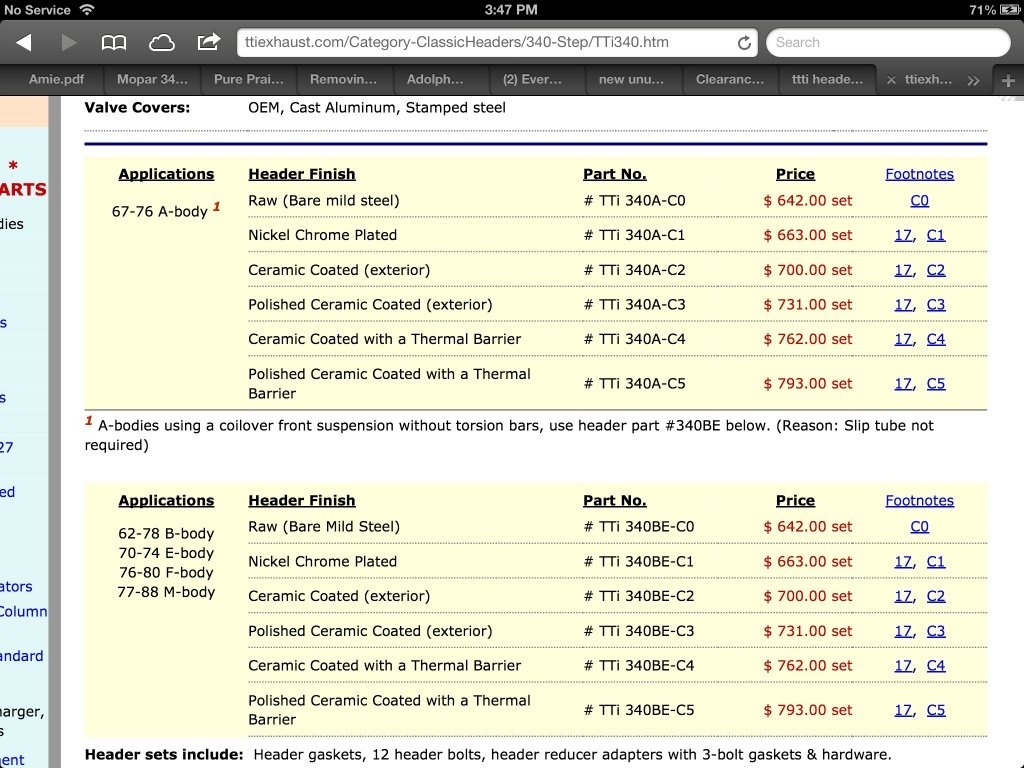Open iCloud tabs cloud icon
This screenshot has height=768, width=1024.
click(161, 42)
